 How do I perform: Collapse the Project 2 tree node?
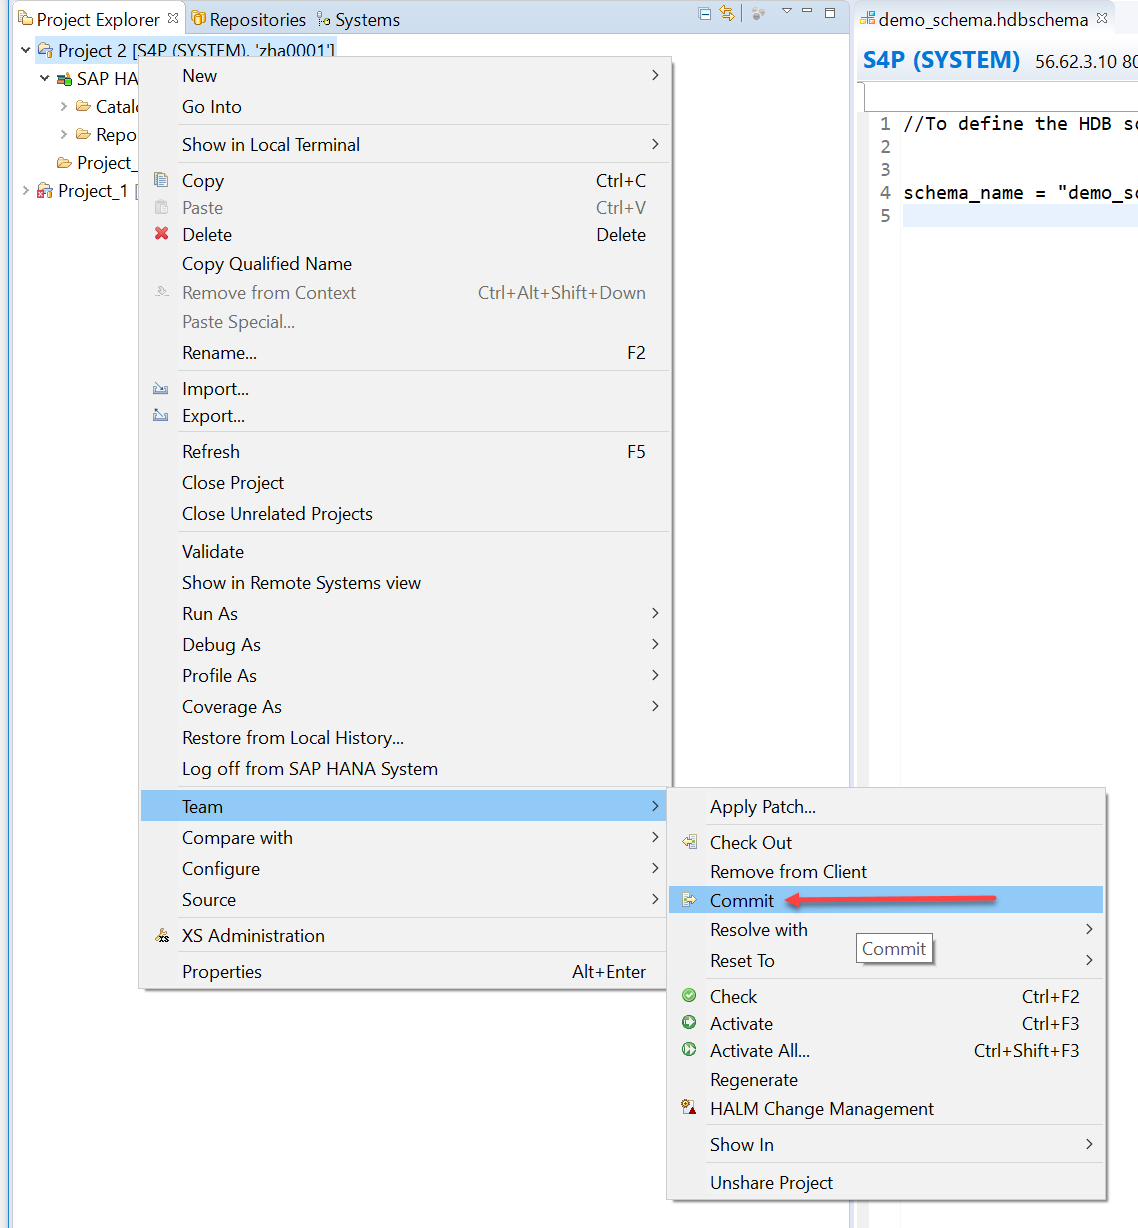click(x=25, y=50)
